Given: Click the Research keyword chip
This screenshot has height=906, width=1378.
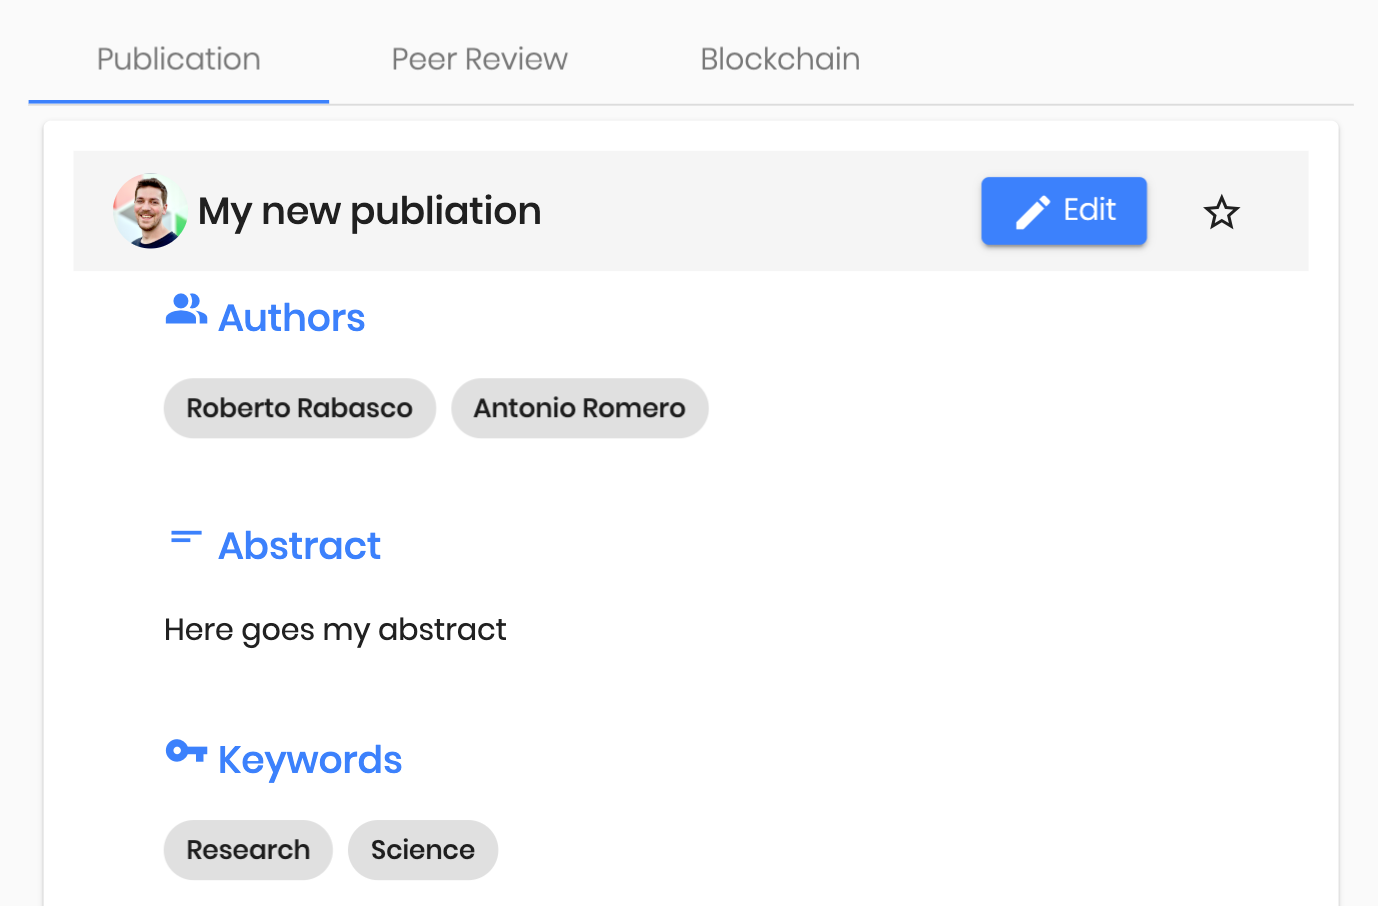Looking at the screenshot, I should (x=248, y=850).
